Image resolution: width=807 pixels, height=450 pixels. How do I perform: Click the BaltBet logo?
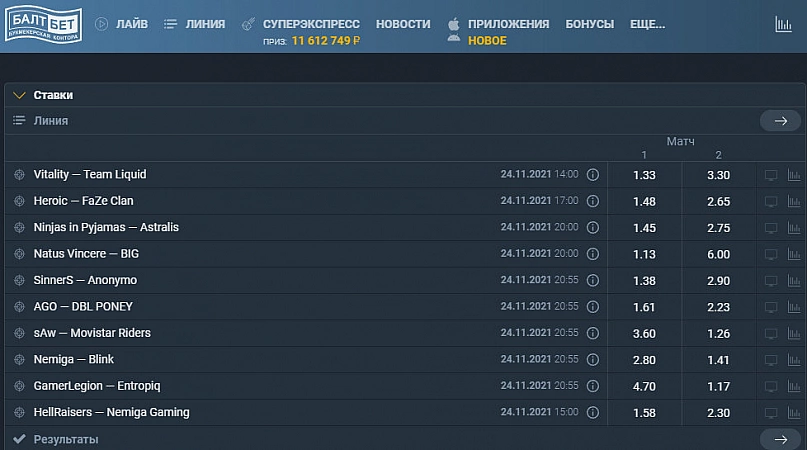(43, 24)
